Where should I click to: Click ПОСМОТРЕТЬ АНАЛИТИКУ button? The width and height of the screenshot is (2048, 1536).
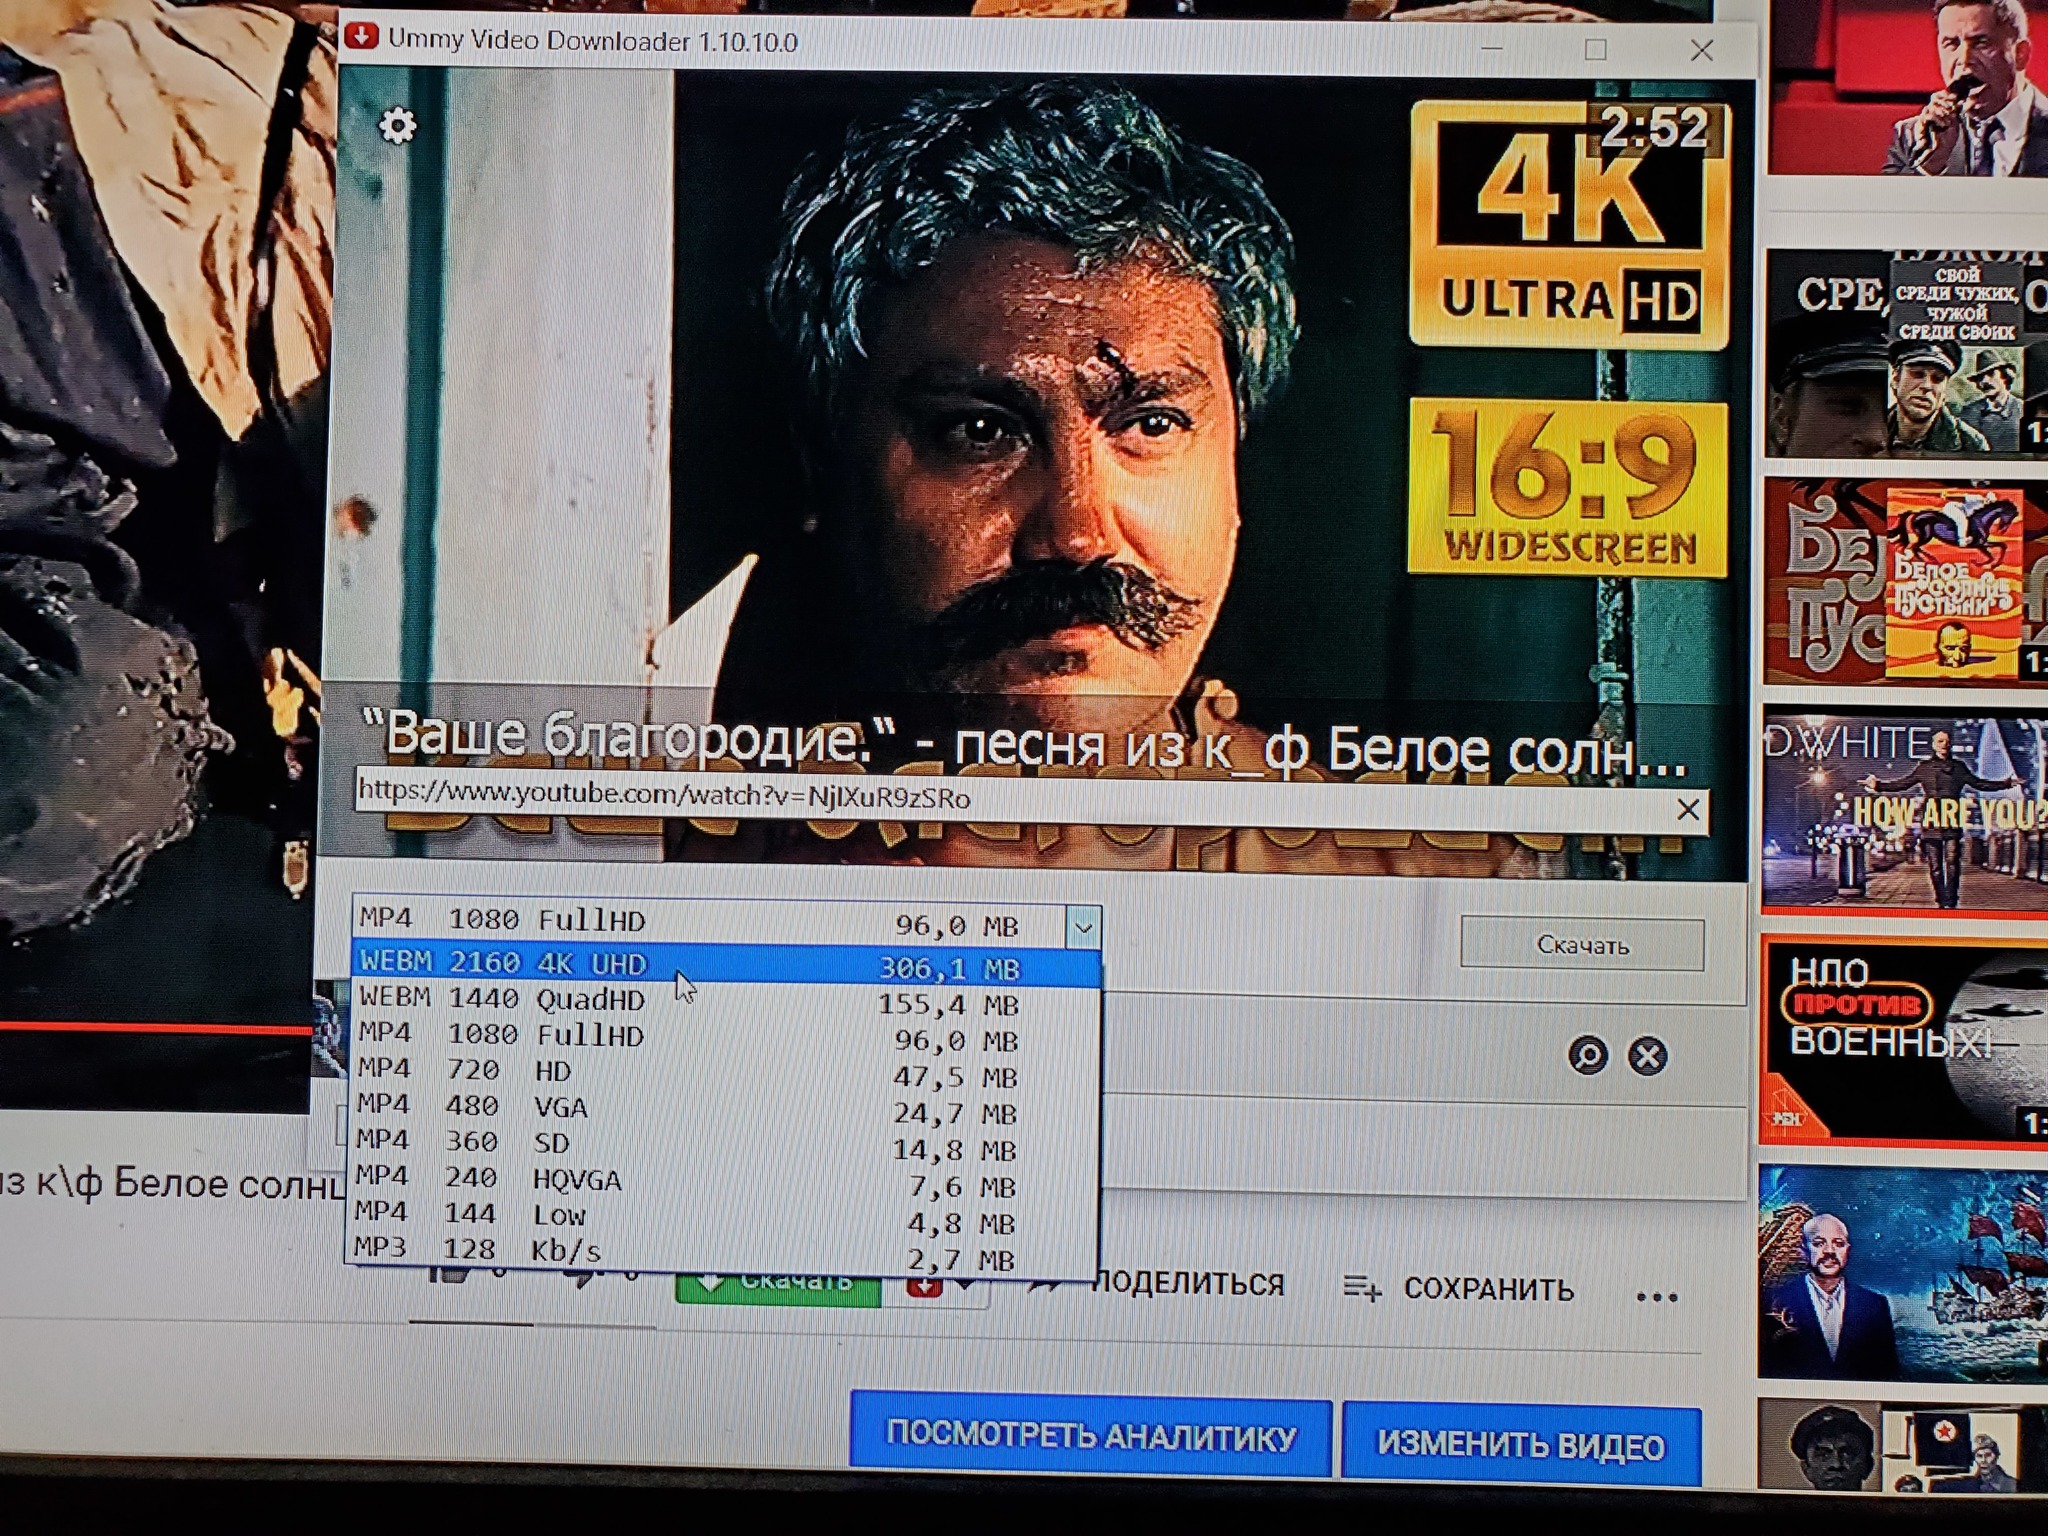[x=1090, y=1438]
